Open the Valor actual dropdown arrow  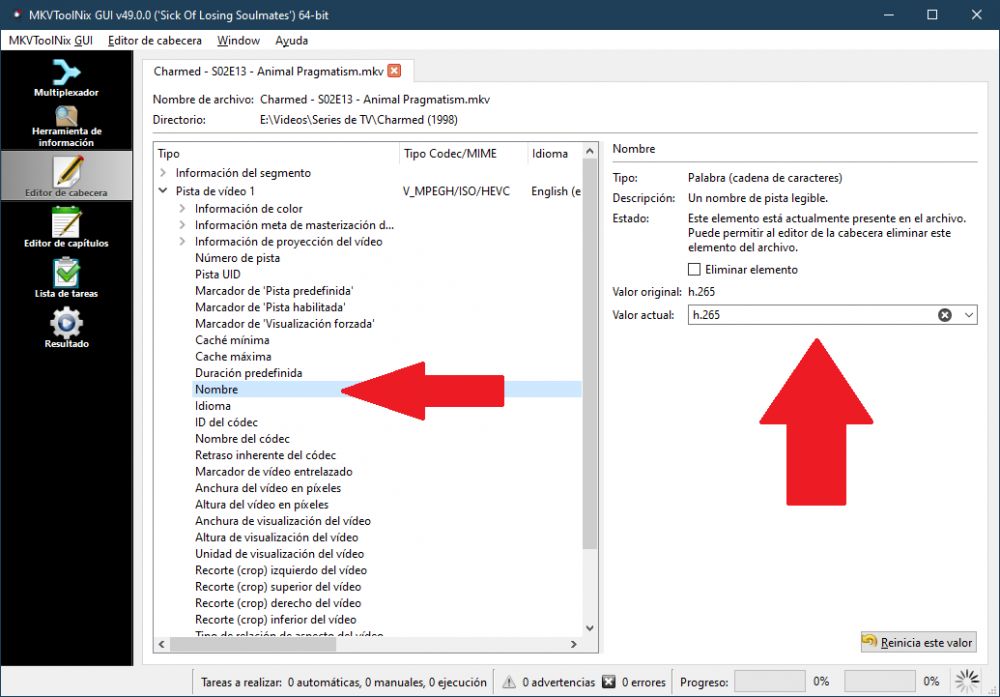pos(968,315)
